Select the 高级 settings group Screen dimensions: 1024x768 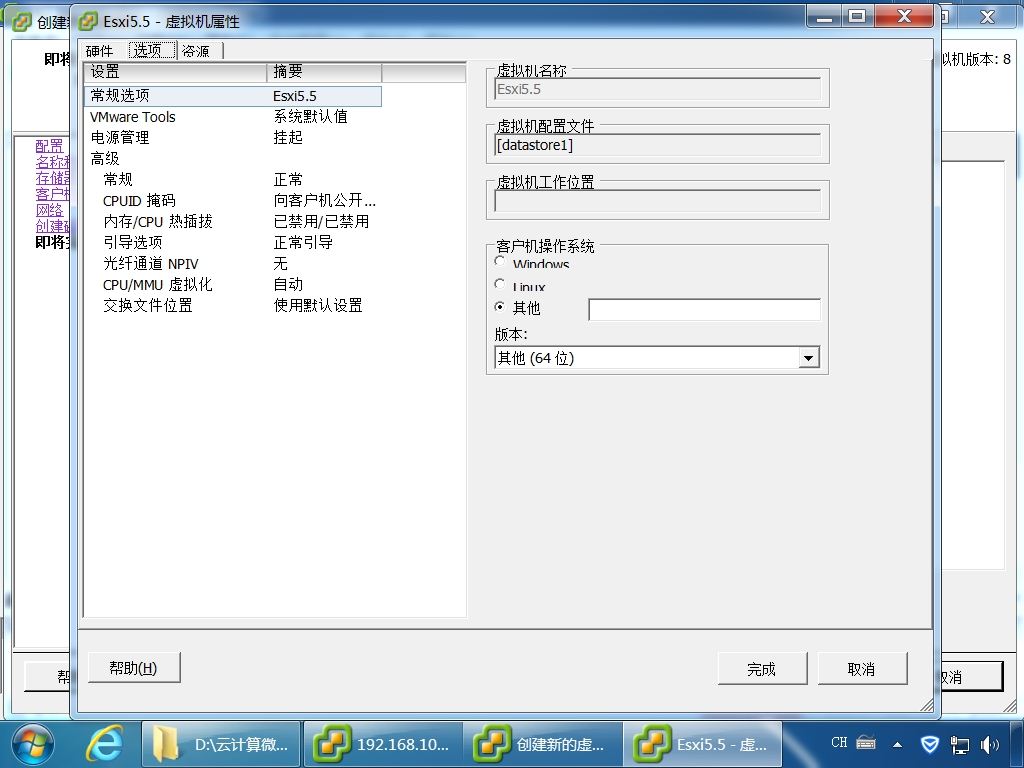233,159
